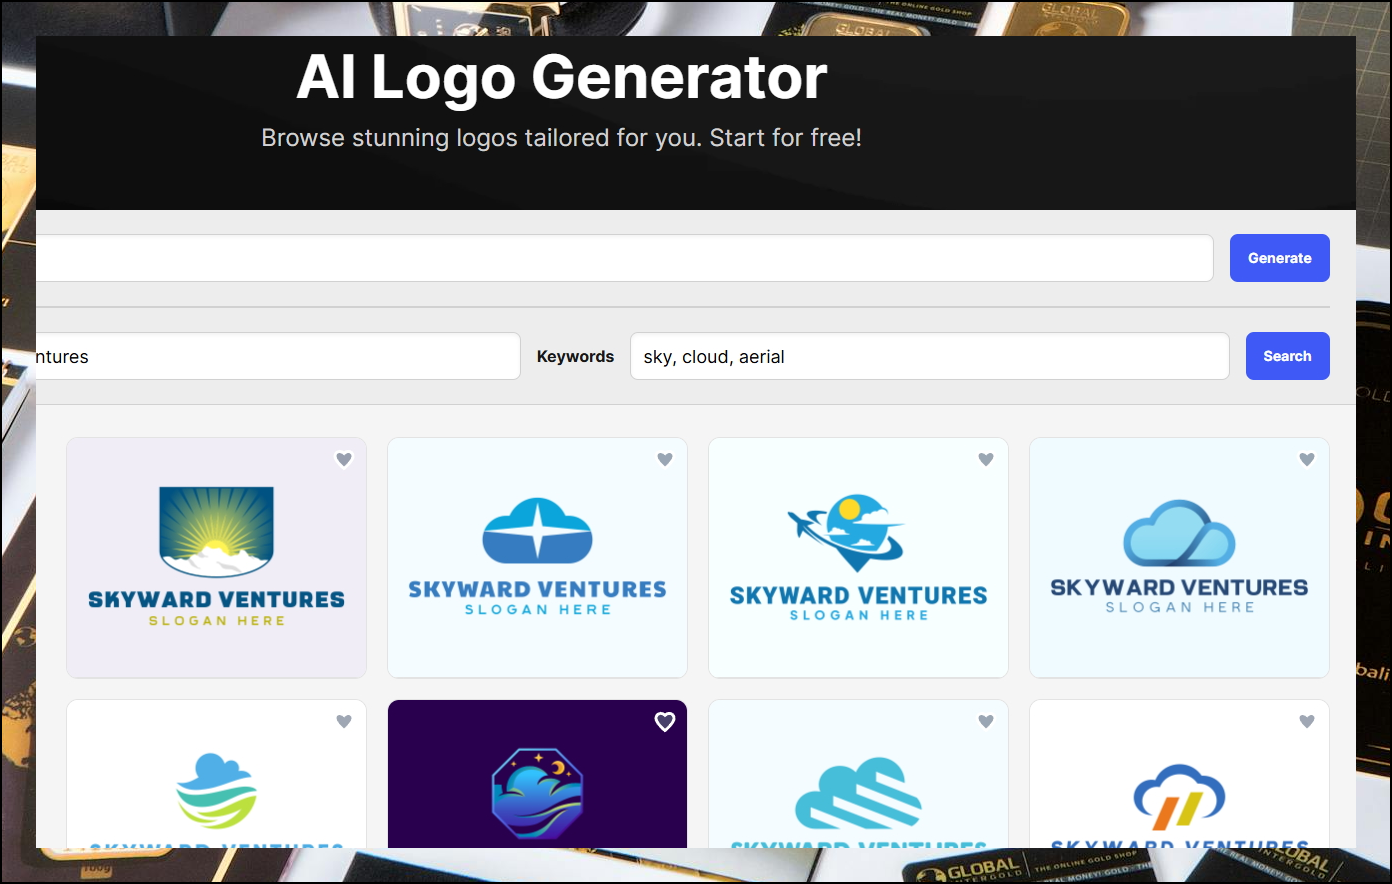1392x884 pixels.
Task: Open the airplane globe logo card
Action: [x=858, y=558]
